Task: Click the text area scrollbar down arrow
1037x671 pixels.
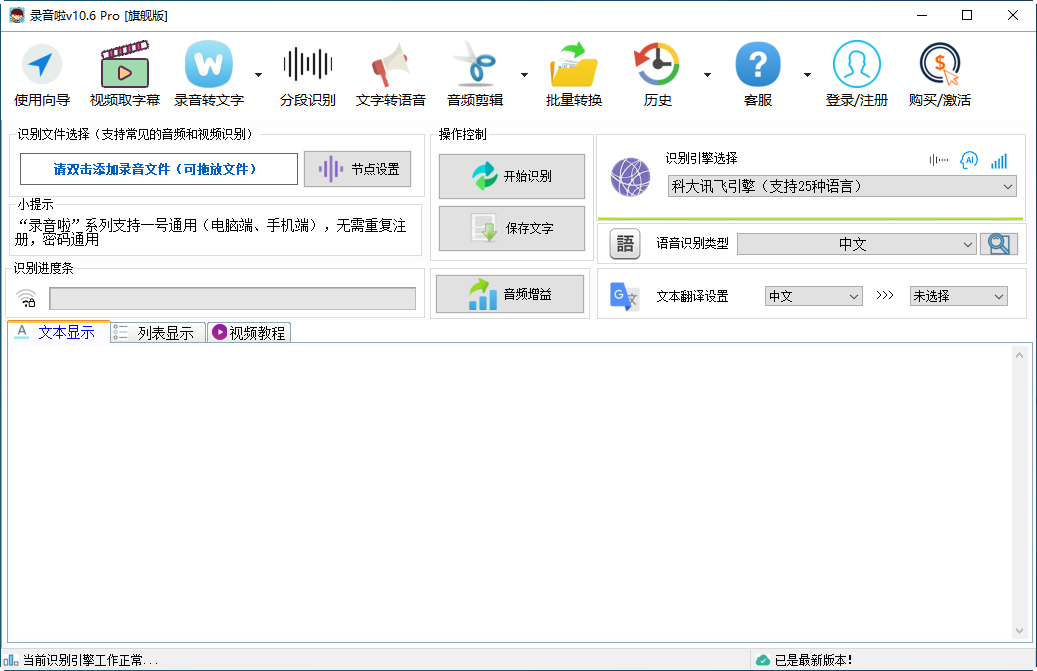Action: (x=1019, y=631)
